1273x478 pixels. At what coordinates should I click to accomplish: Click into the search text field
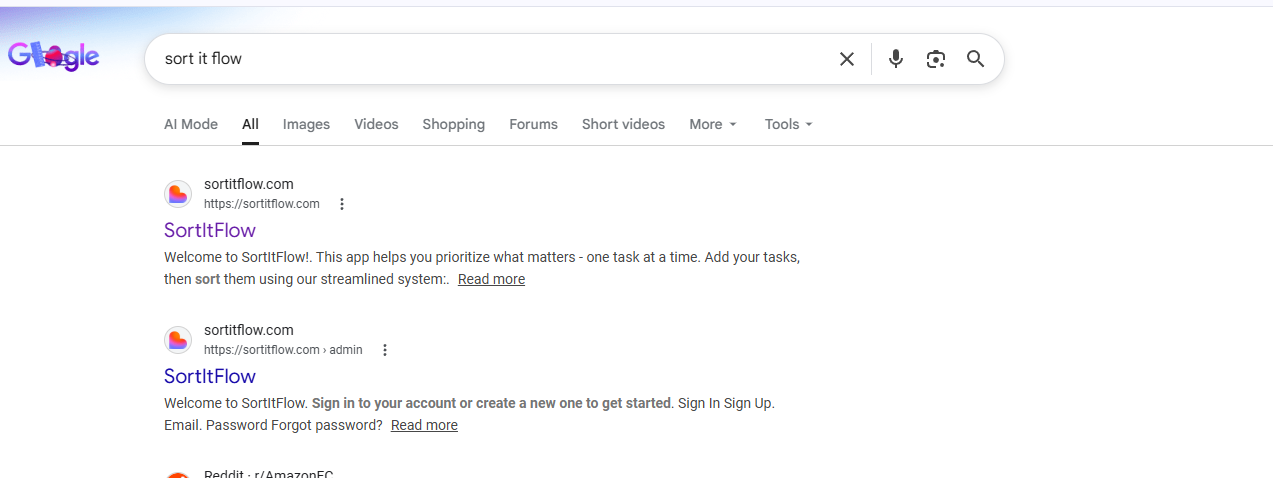tap(490, 59)
